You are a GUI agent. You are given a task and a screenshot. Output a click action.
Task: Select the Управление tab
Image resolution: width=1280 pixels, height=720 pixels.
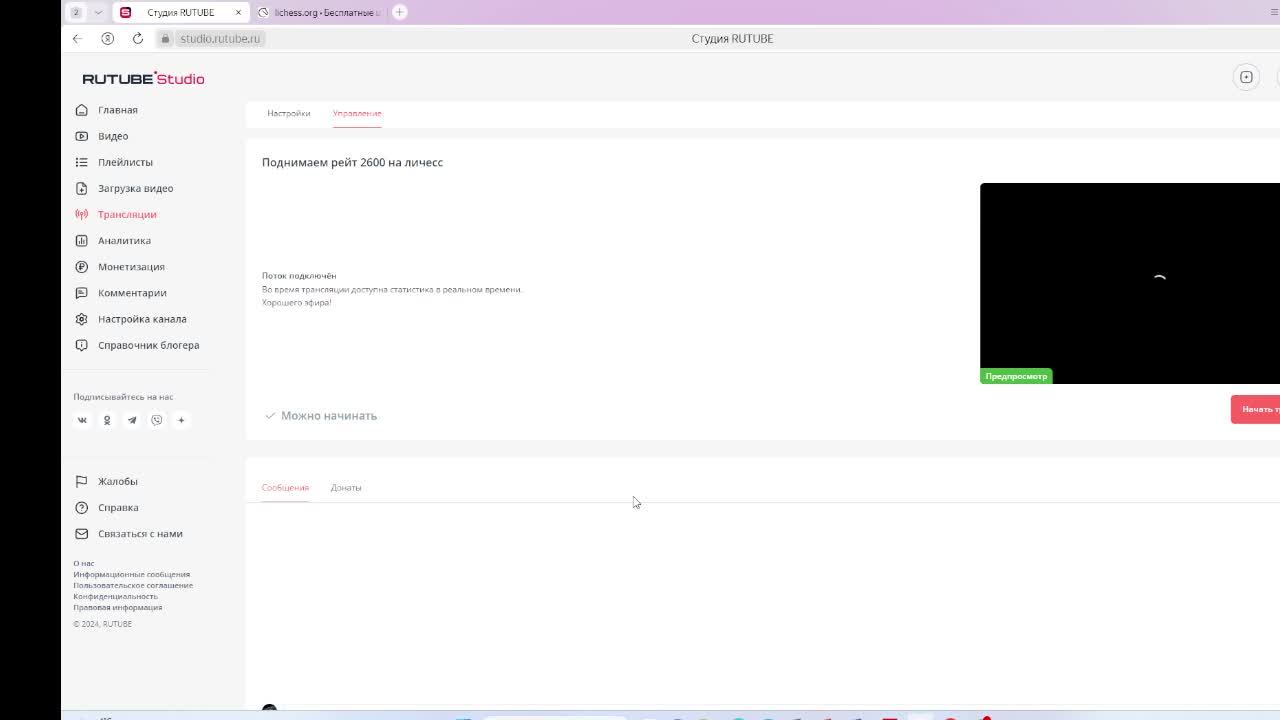[357, 113]
